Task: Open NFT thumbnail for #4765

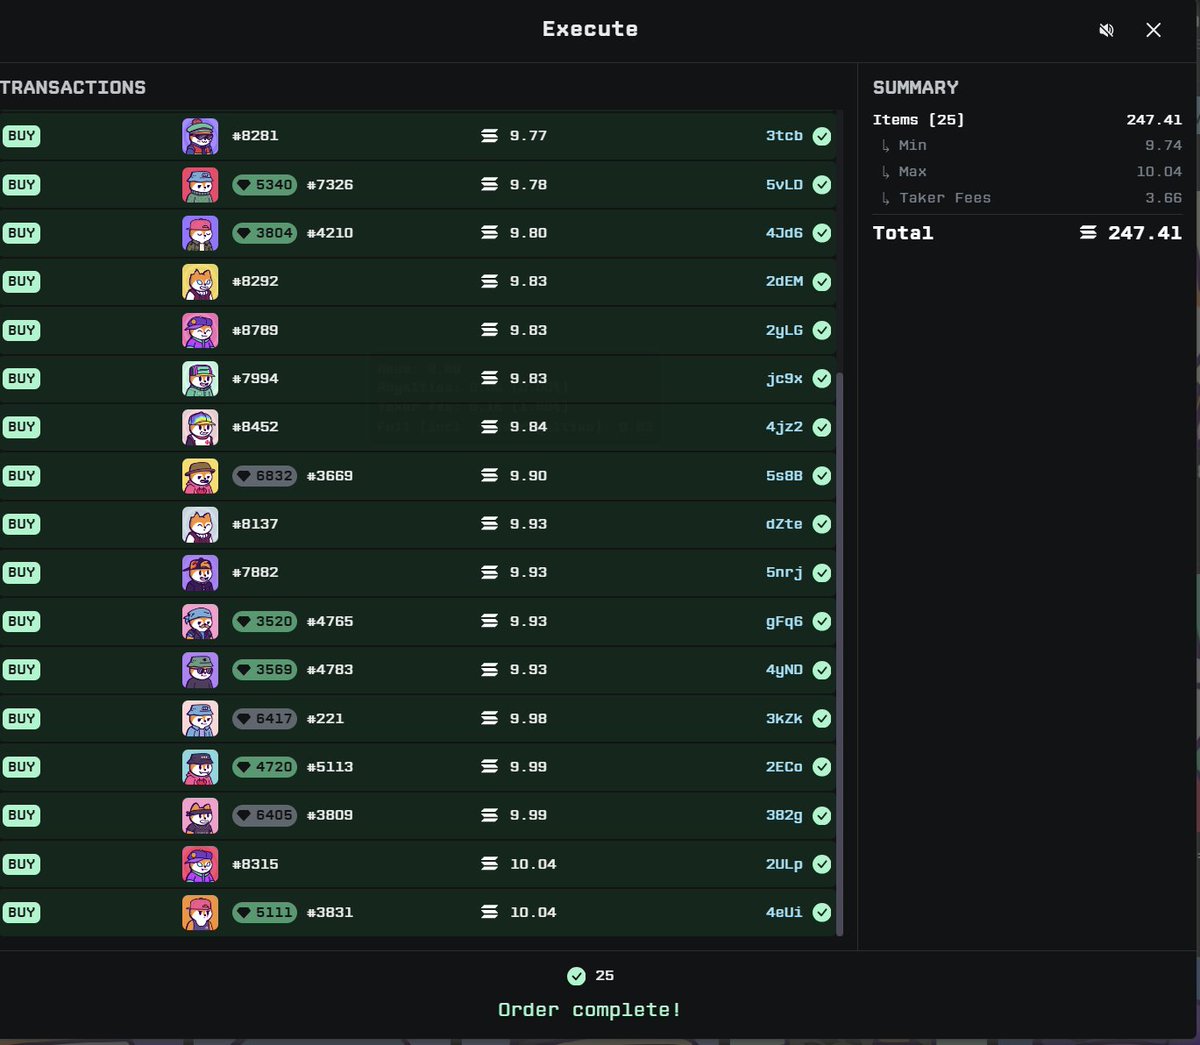Action: click(x=200, y=621)
